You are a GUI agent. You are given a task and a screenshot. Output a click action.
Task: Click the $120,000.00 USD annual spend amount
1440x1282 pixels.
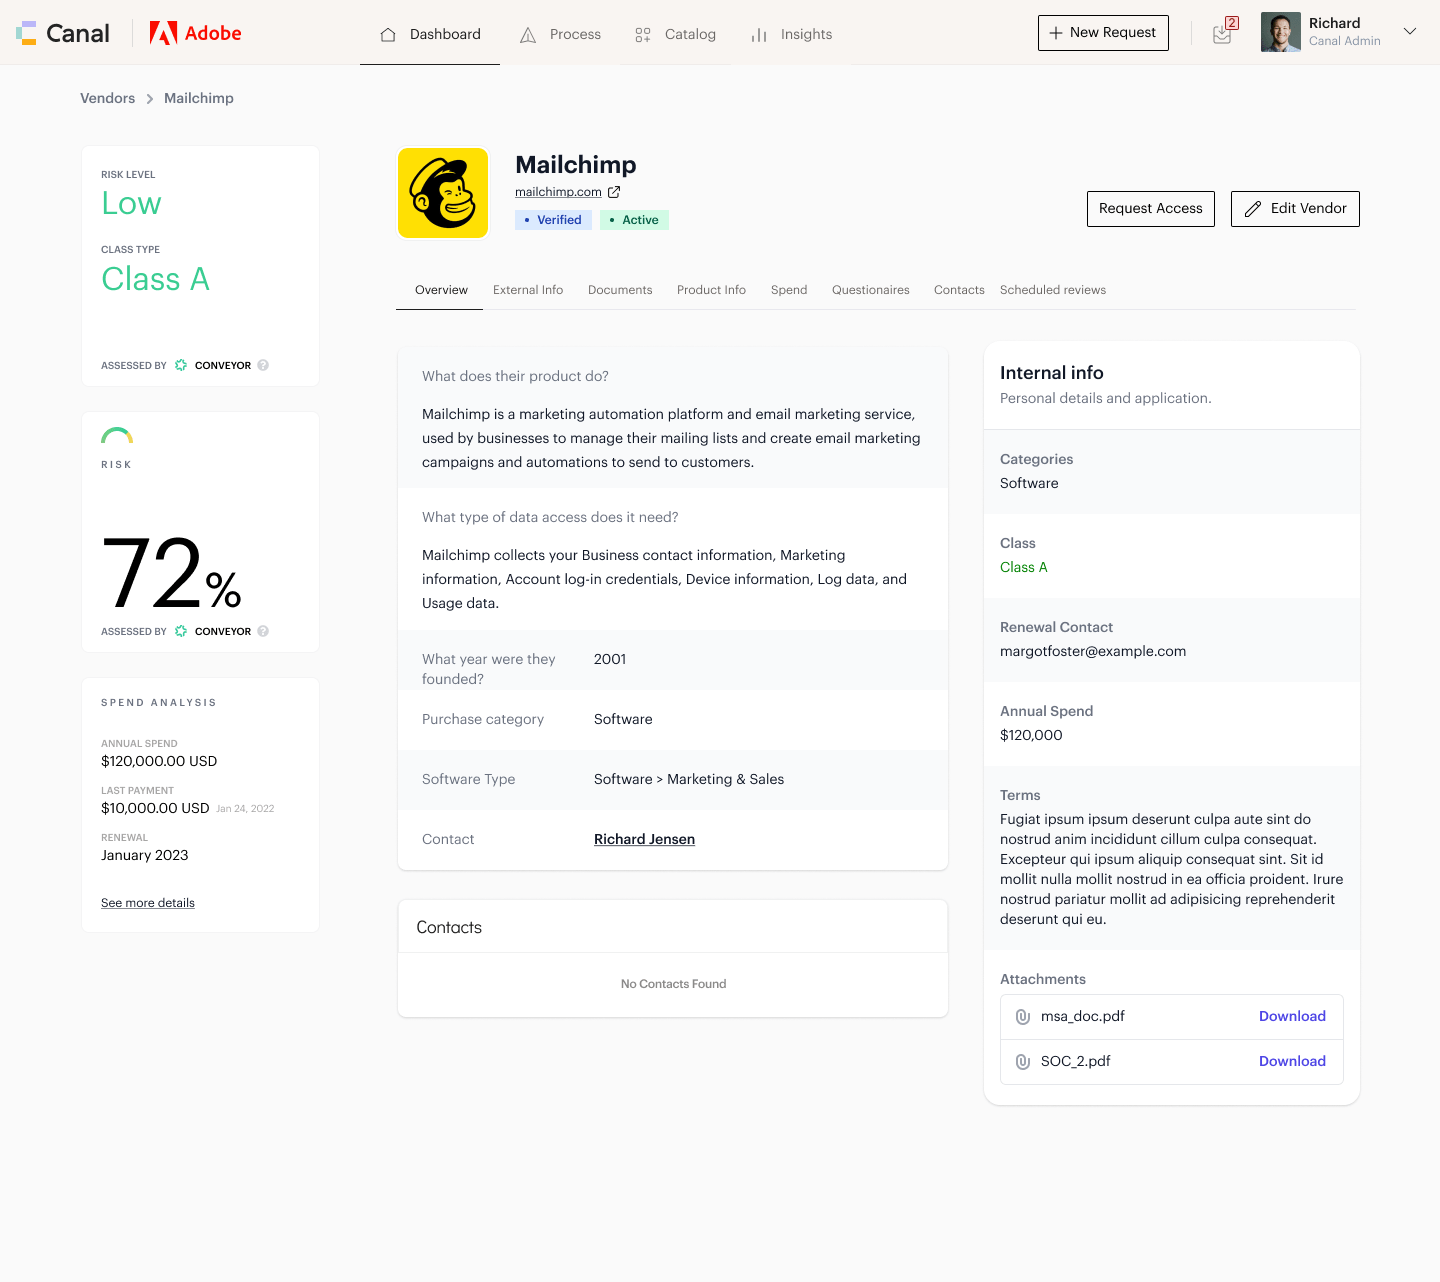159,761
